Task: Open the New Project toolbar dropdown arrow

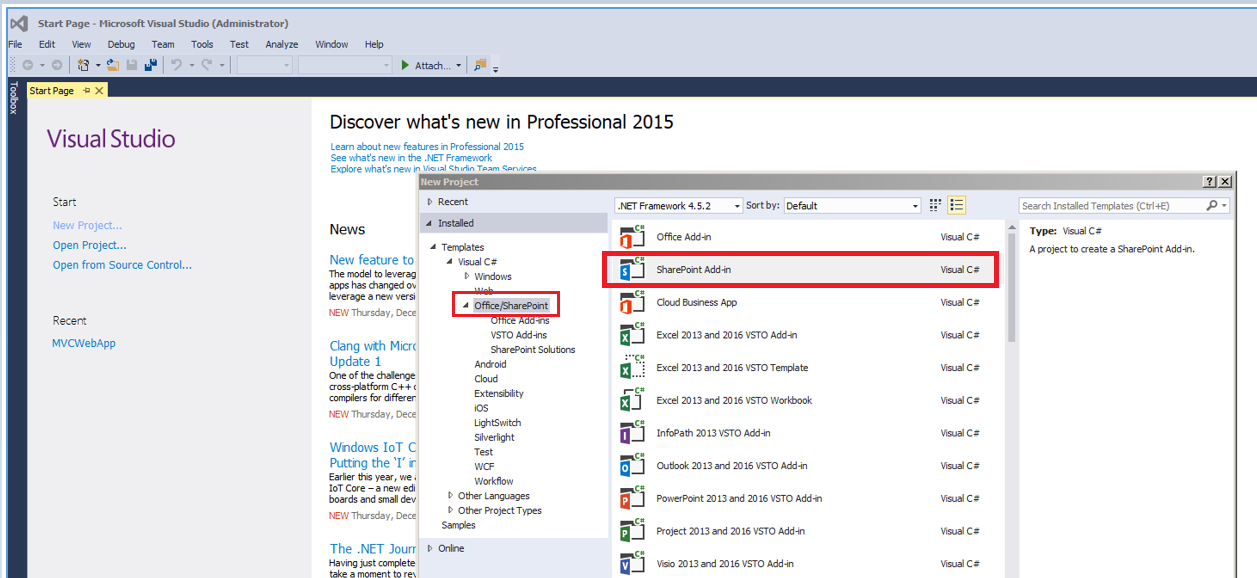Action: pos(98,65)
